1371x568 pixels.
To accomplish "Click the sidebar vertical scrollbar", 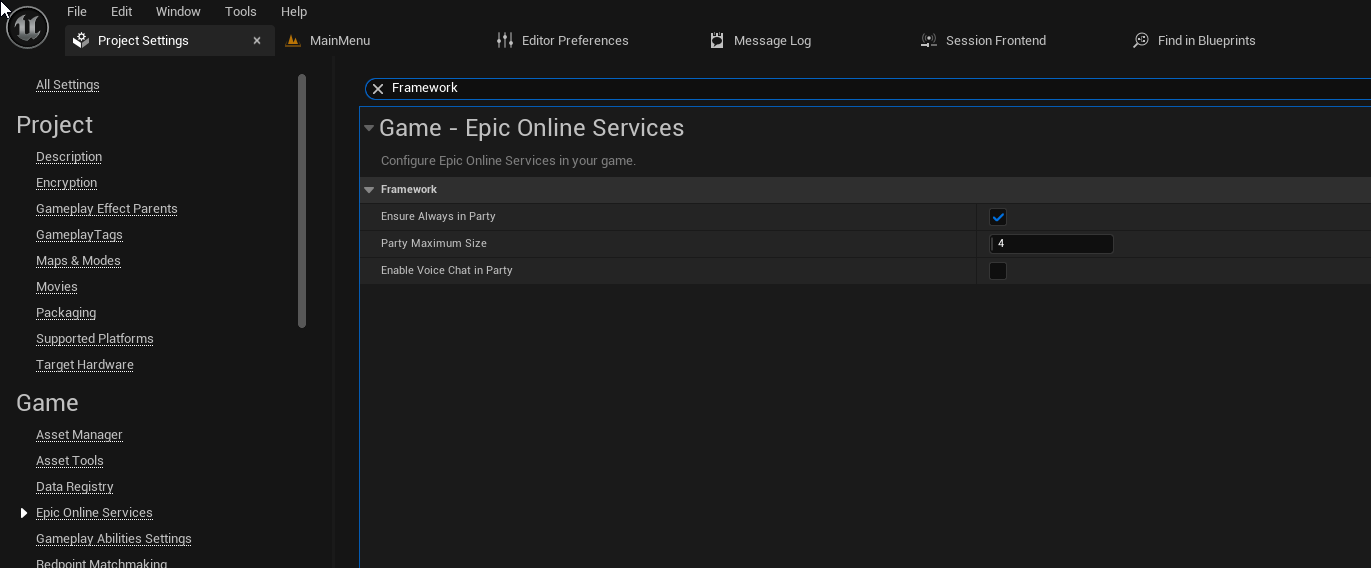I will 302,202.
